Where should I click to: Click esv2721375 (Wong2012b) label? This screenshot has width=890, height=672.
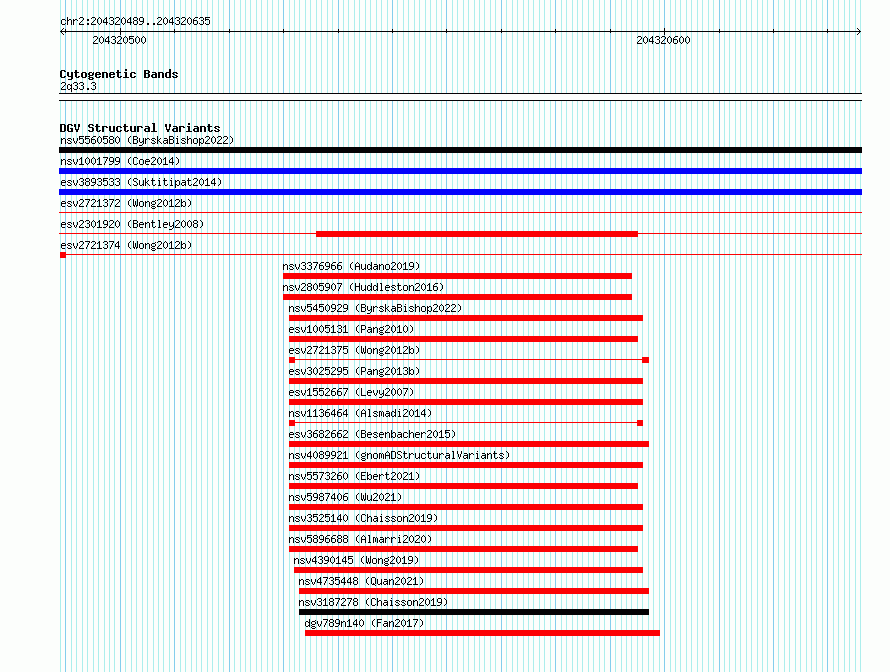pos(354,350)
